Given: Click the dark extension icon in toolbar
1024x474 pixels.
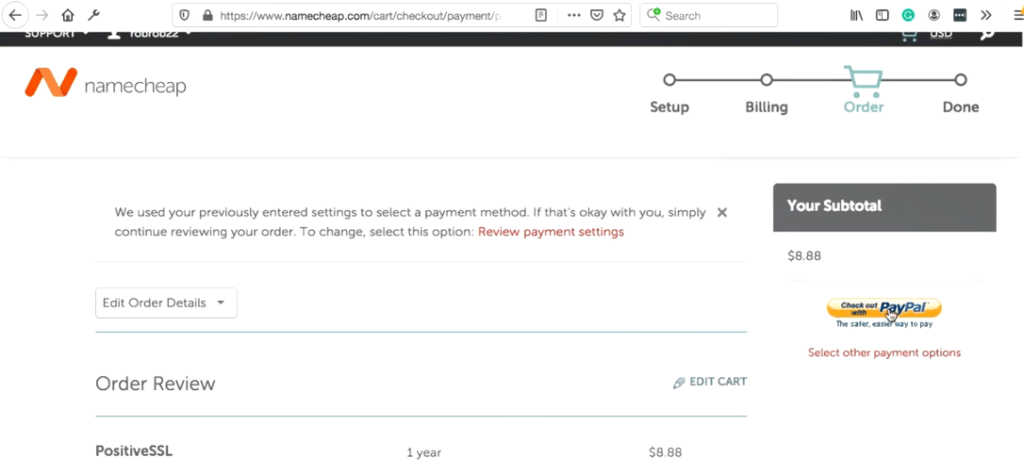Looking at the screenshot, I should 960,16.
